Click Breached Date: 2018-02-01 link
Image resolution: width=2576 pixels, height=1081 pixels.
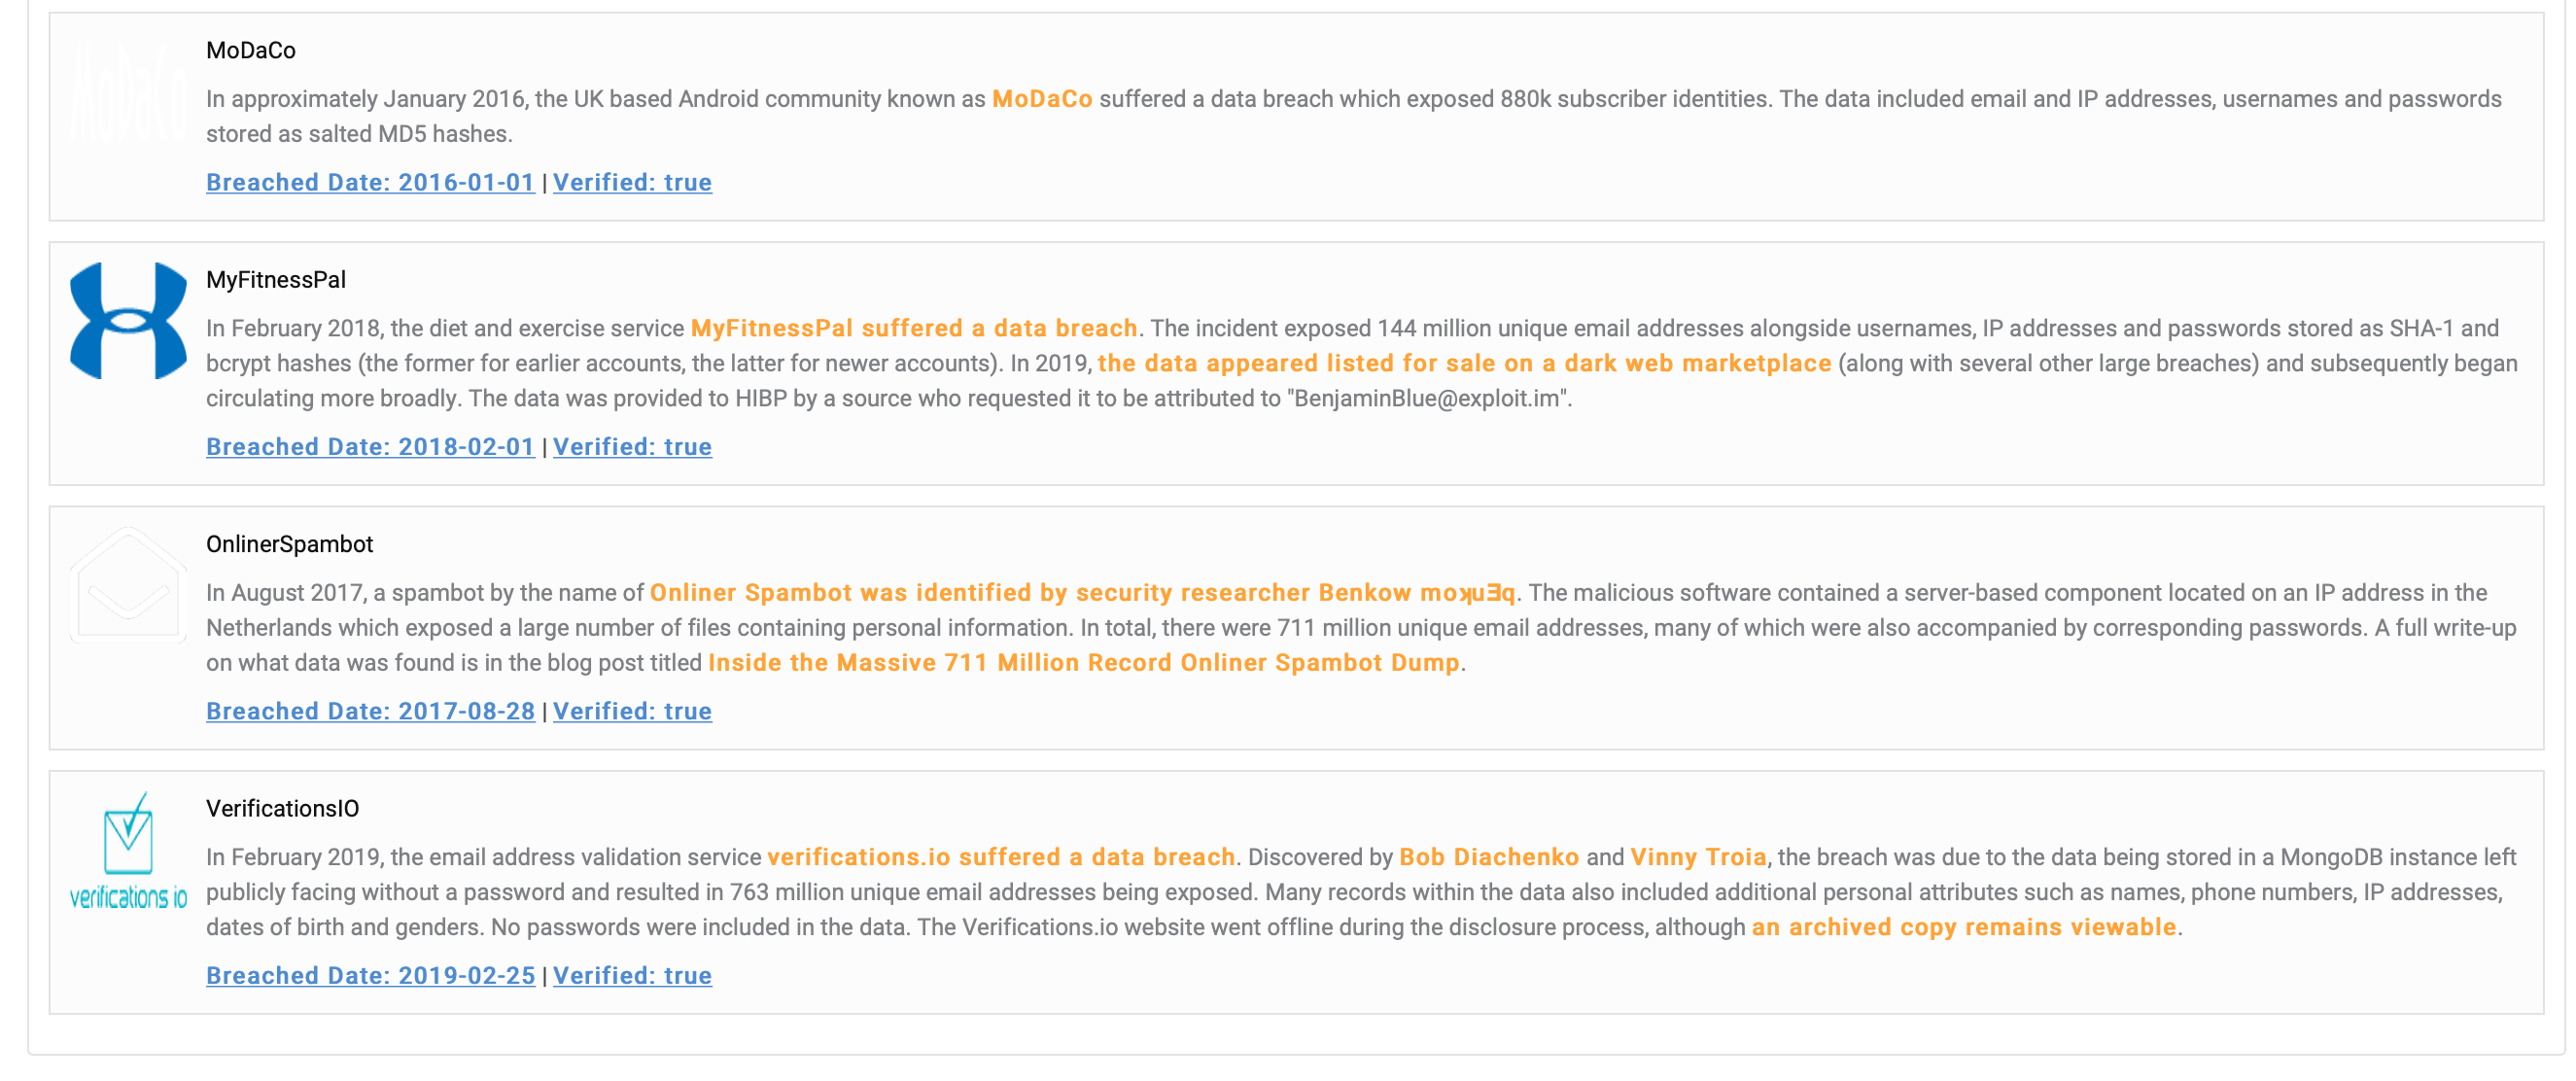click(x=370, y=447)
